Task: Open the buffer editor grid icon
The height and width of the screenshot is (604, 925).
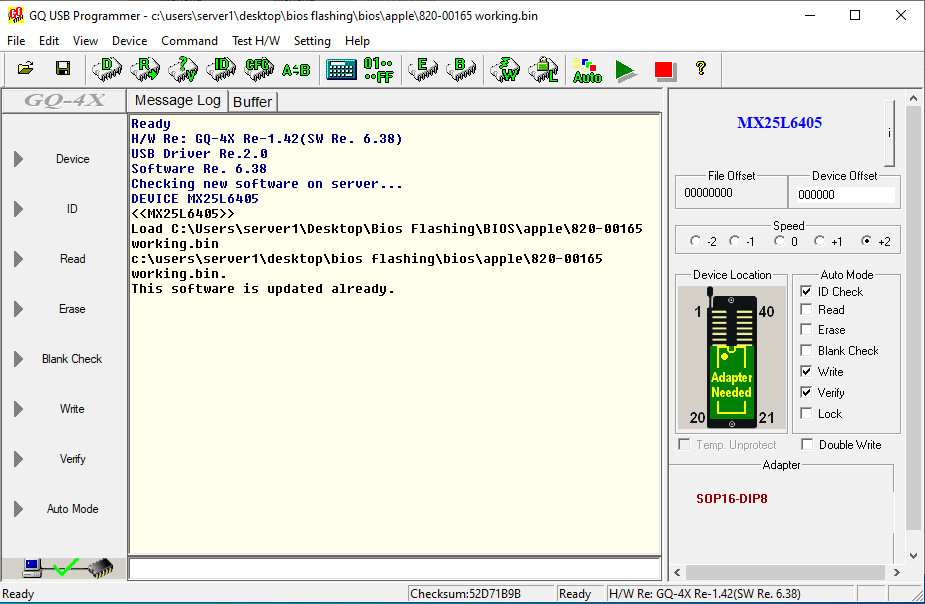Action: 341,70
